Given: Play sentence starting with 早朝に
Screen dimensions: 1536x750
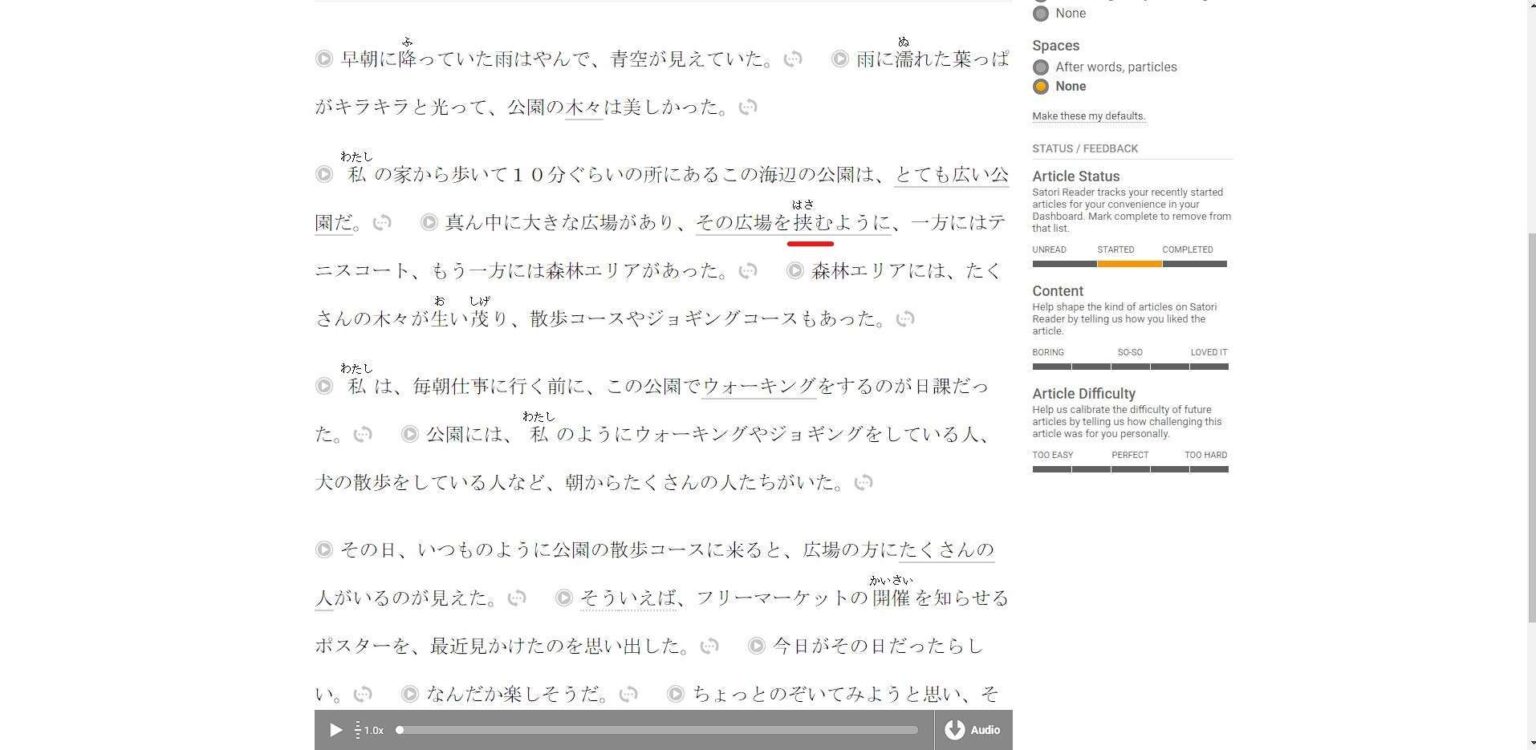Looking at the screenshot, I should pyautogui.click(x=324, y=59).
